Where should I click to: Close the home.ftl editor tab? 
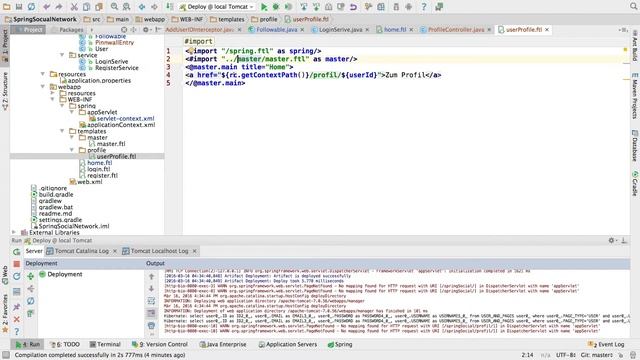coord(411,29)
